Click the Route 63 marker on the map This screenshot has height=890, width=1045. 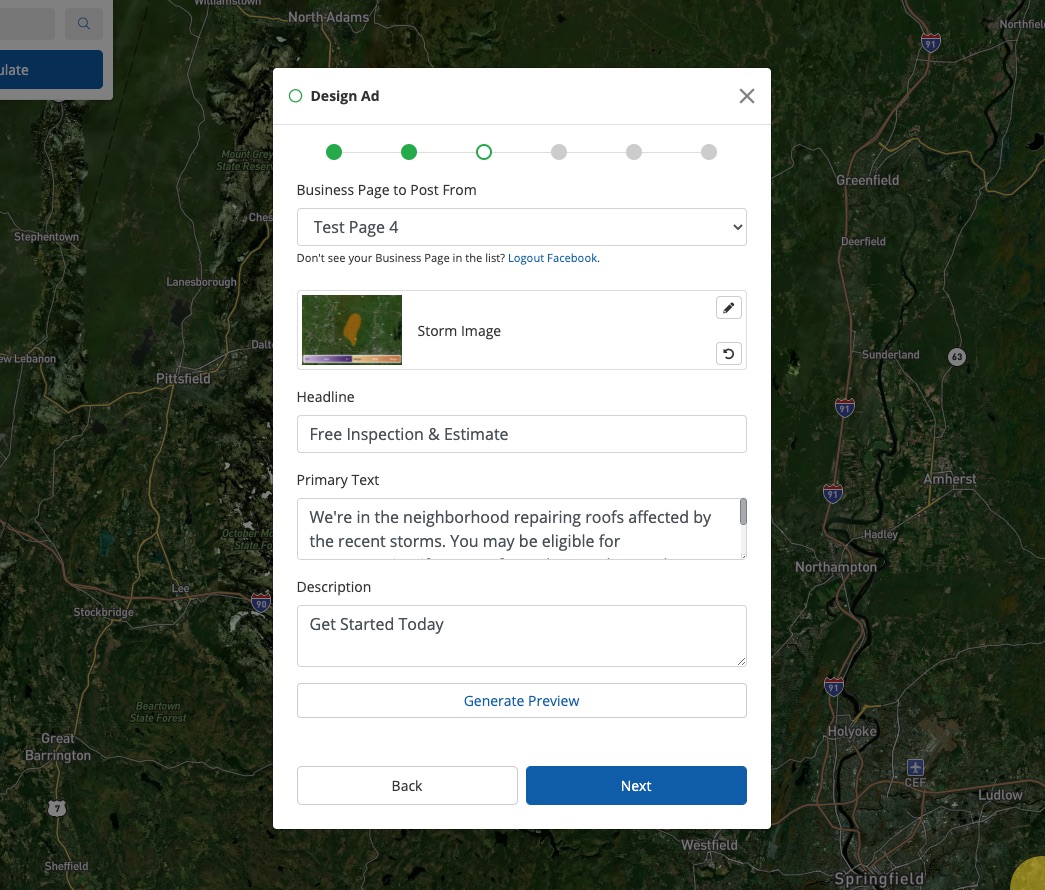(957, 357)
